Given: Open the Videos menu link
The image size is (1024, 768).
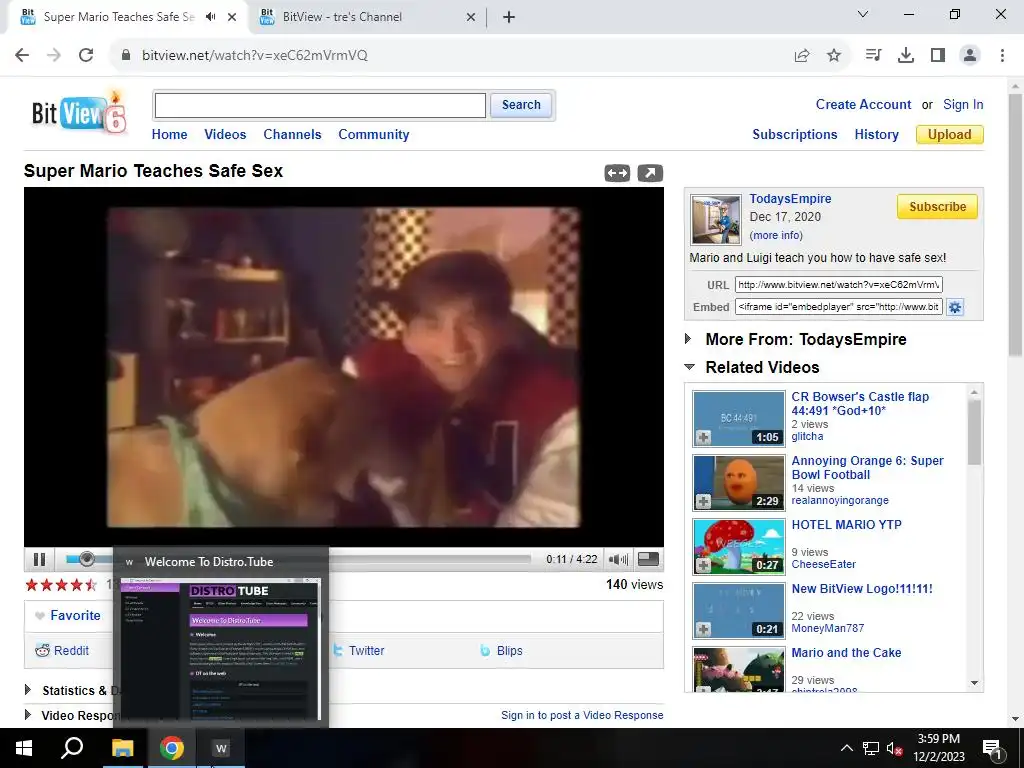Looking at the screenshot, I should pyautogui.click(x=225, y=135).
